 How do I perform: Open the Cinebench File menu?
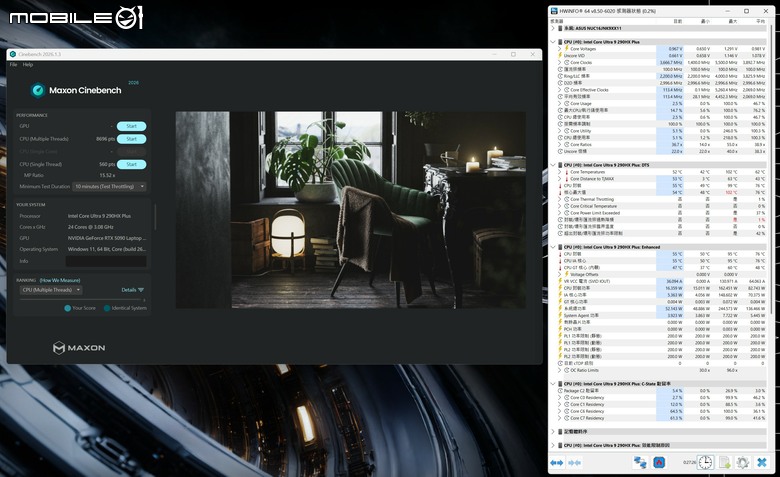tap(13, 65)
